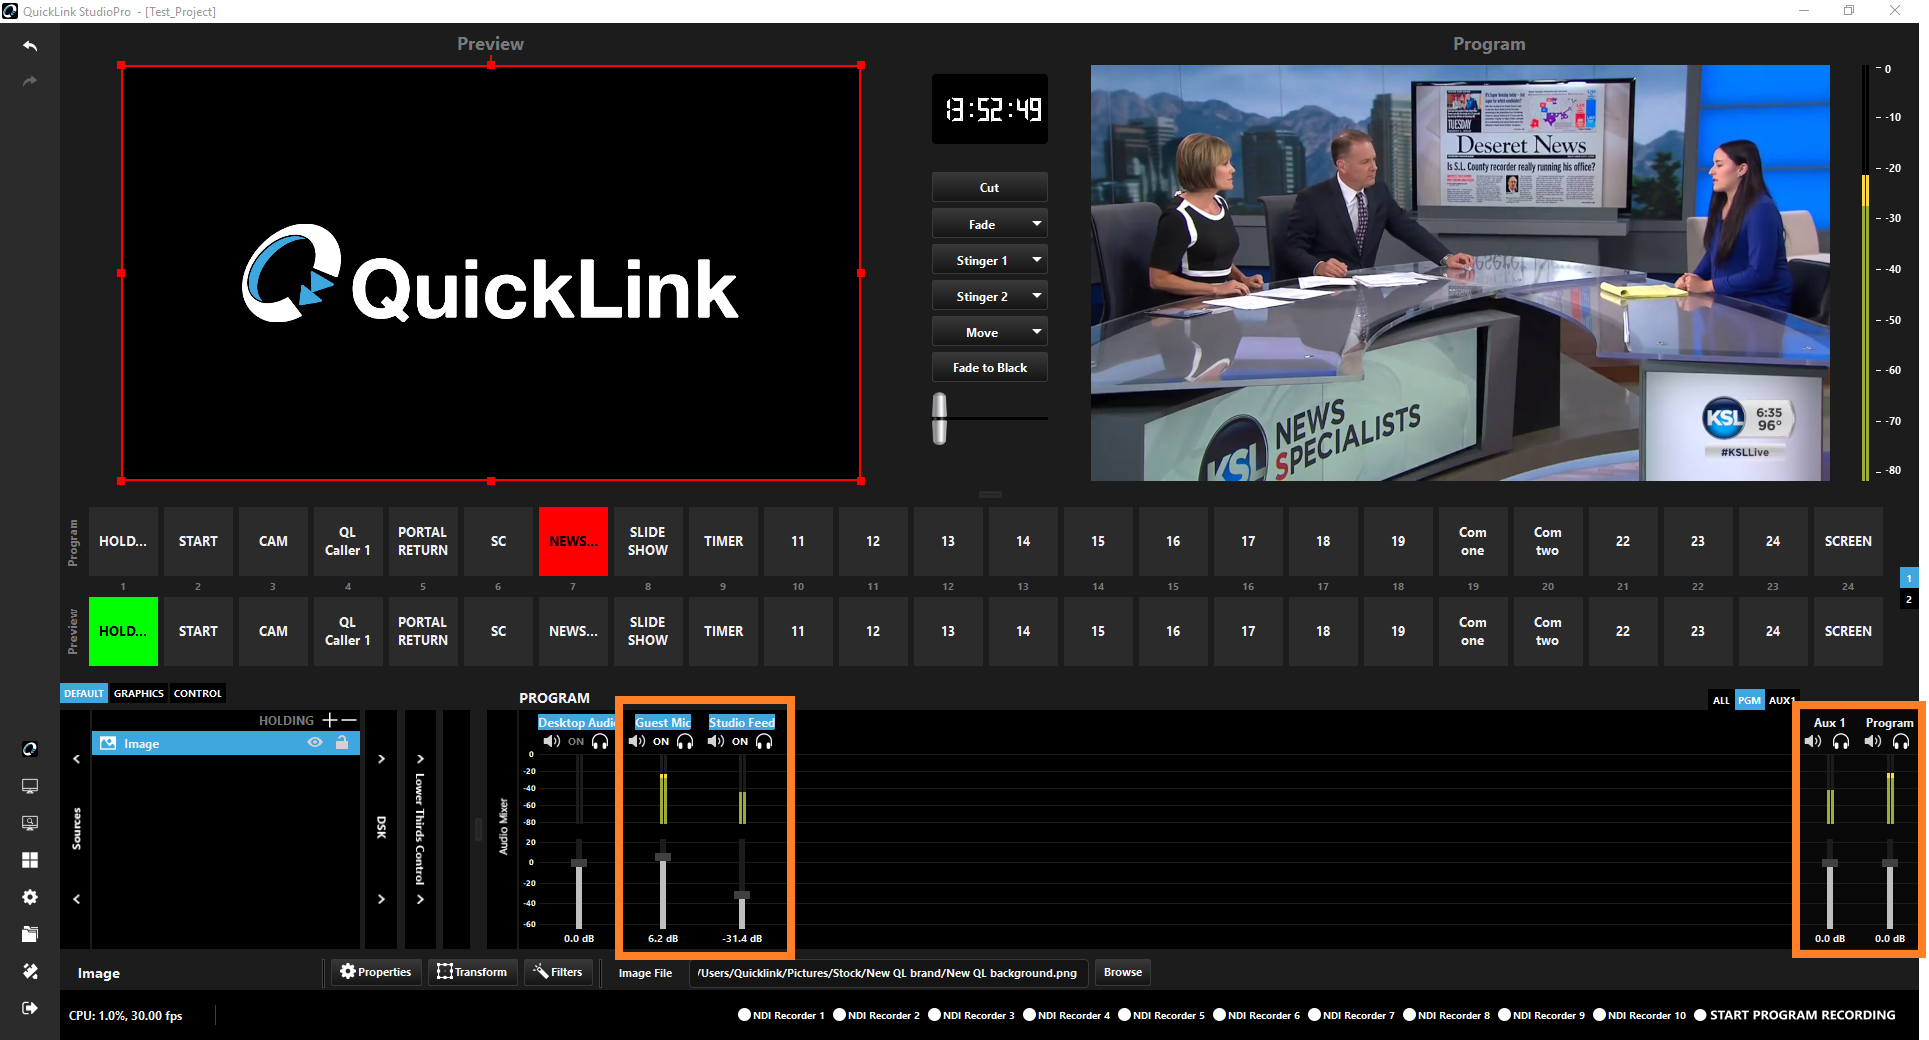Open the Move transition dropdown arrow
Screen dimensions: 1929x1040
(x=1037, y=332)
